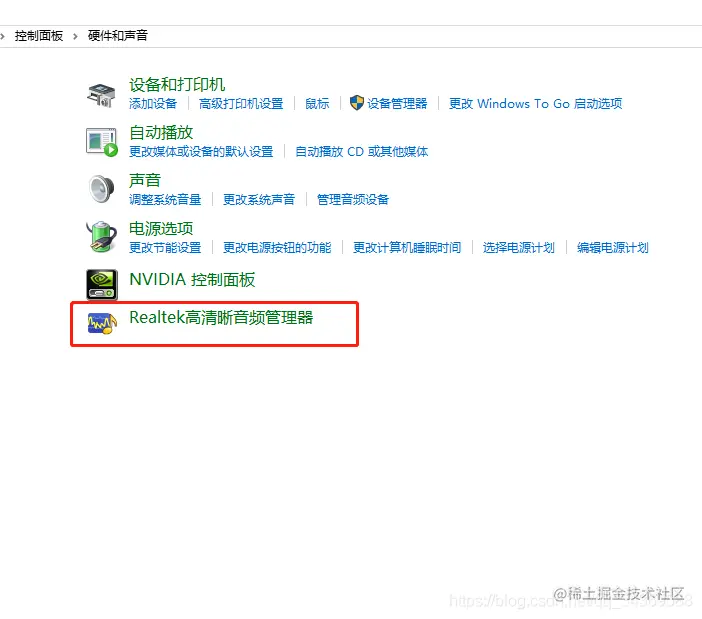Open the 电源选项 heading
This screenshot has height=619, width=702.
coord(161,229)
